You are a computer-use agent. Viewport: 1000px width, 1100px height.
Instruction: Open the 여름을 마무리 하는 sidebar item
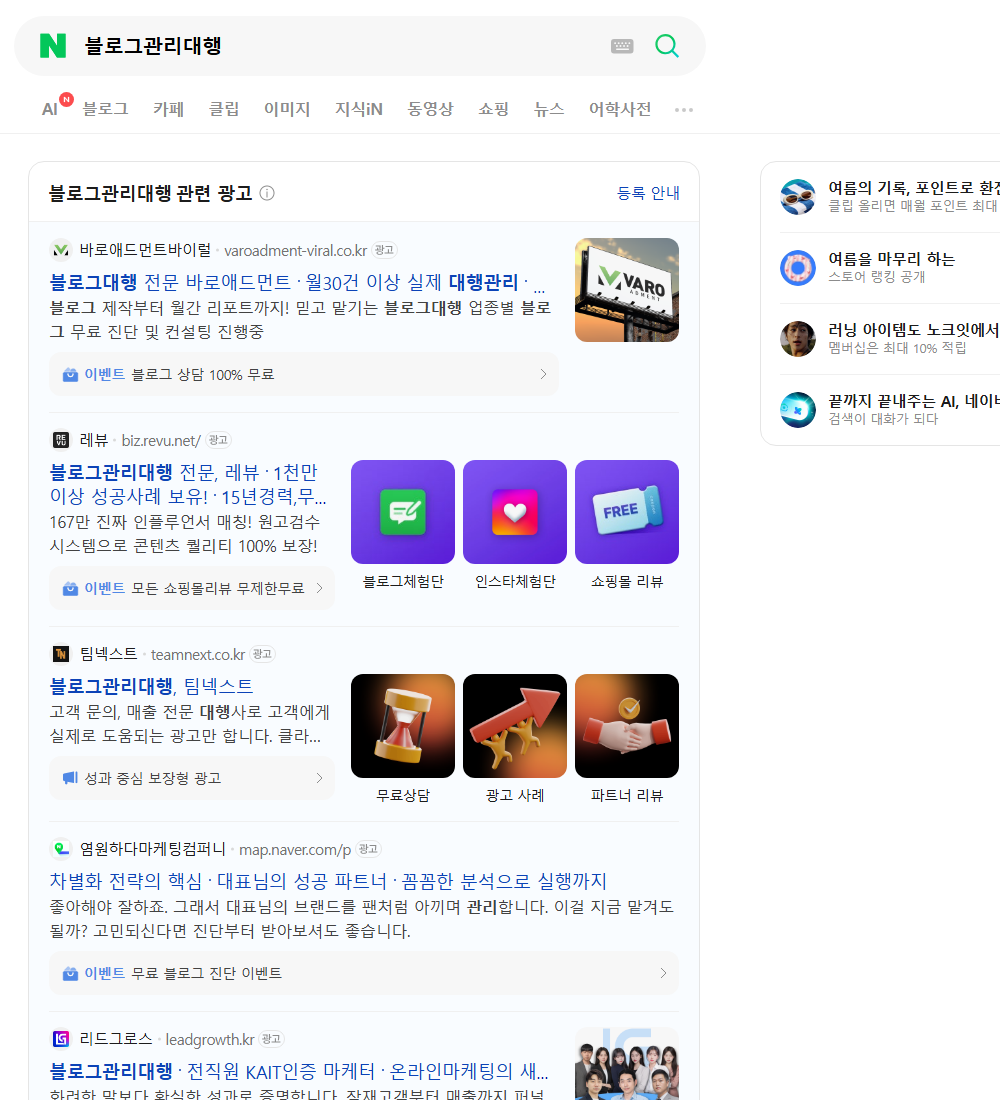(x=890, y=267)
